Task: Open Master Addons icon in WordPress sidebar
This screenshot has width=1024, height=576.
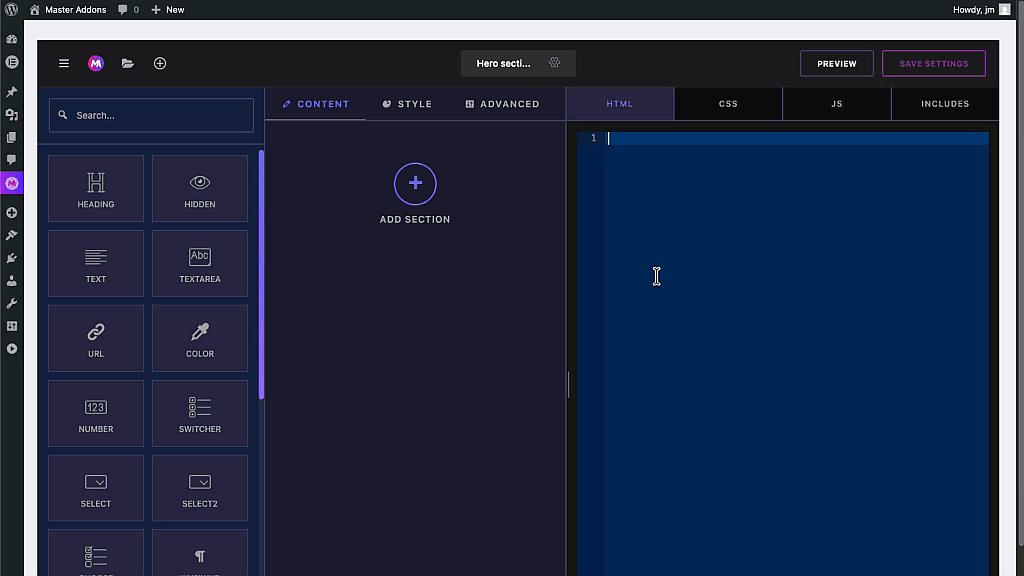Action: pos(12,184)
